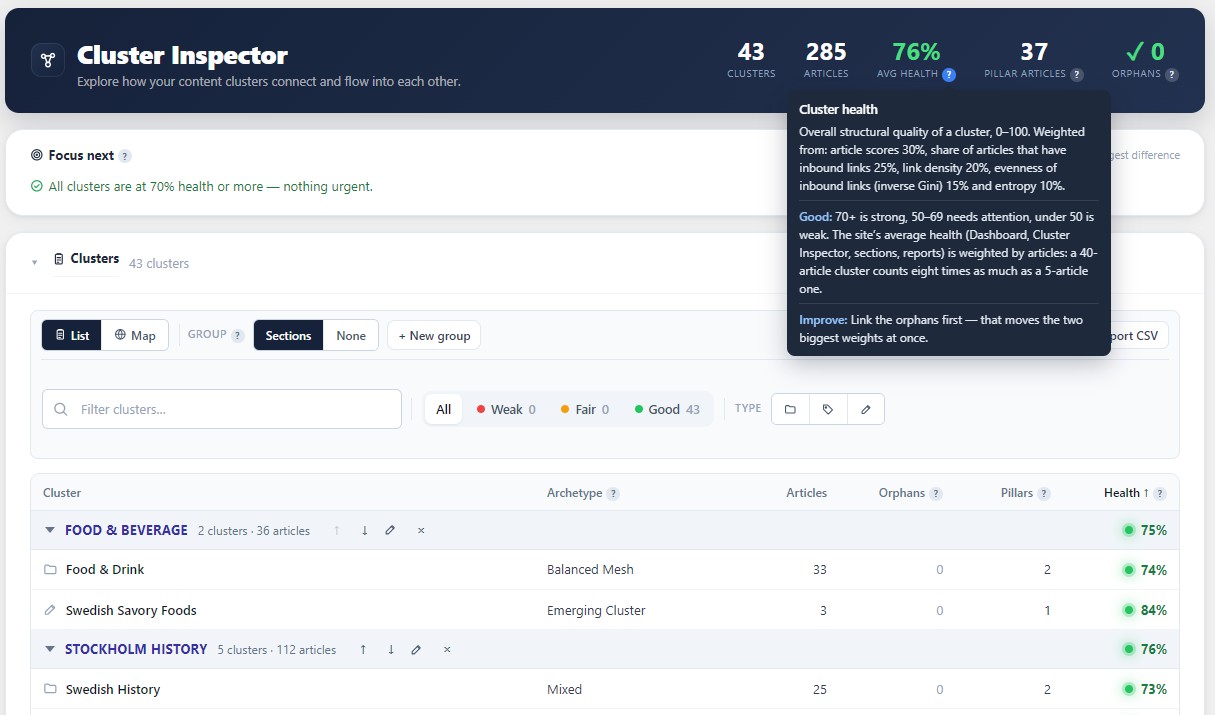Click the Swedish Savory Foods pencil icon

click(x=50, y=610)
